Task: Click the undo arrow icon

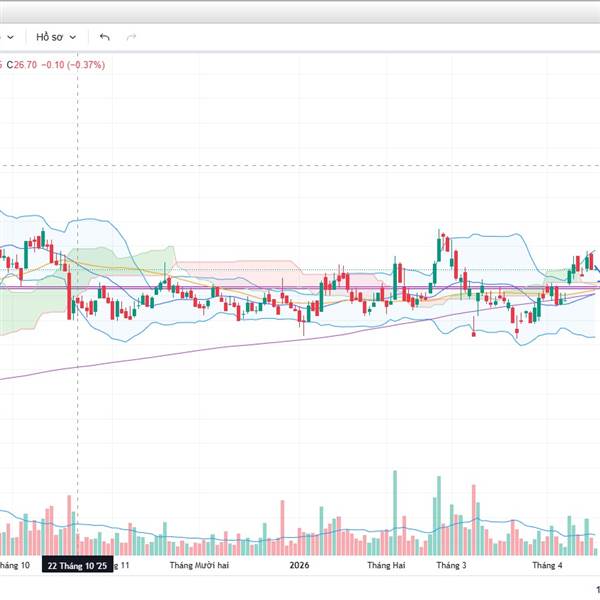Action: [x=105, y=37]
